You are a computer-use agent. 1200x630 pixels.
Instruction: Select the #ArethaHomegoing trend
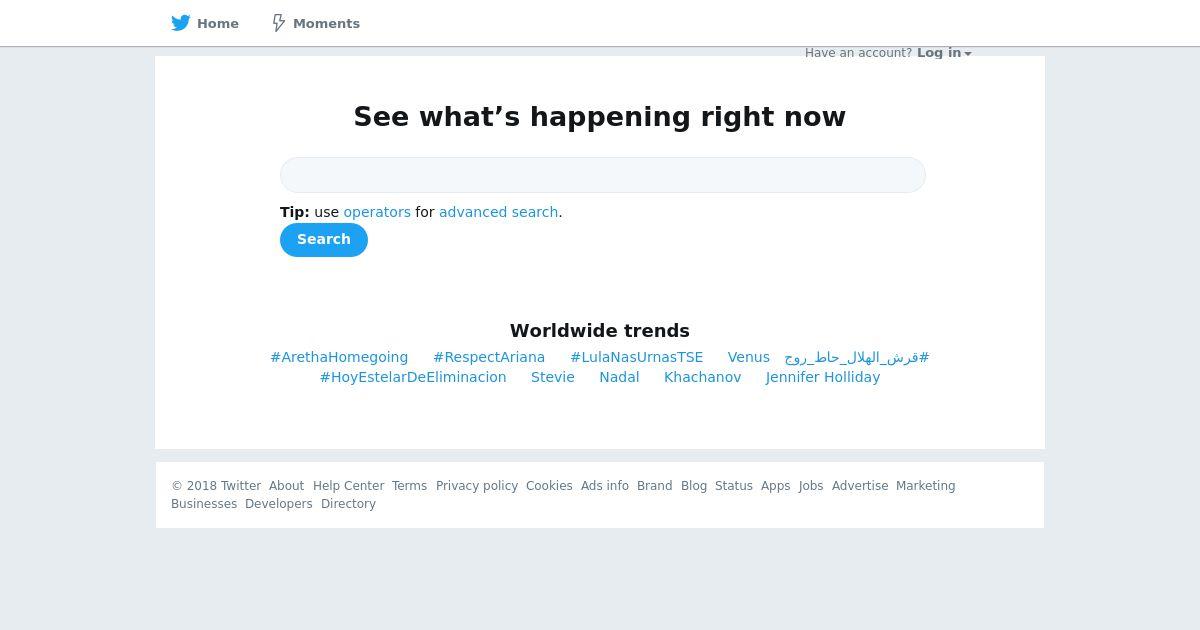point(339,357)
